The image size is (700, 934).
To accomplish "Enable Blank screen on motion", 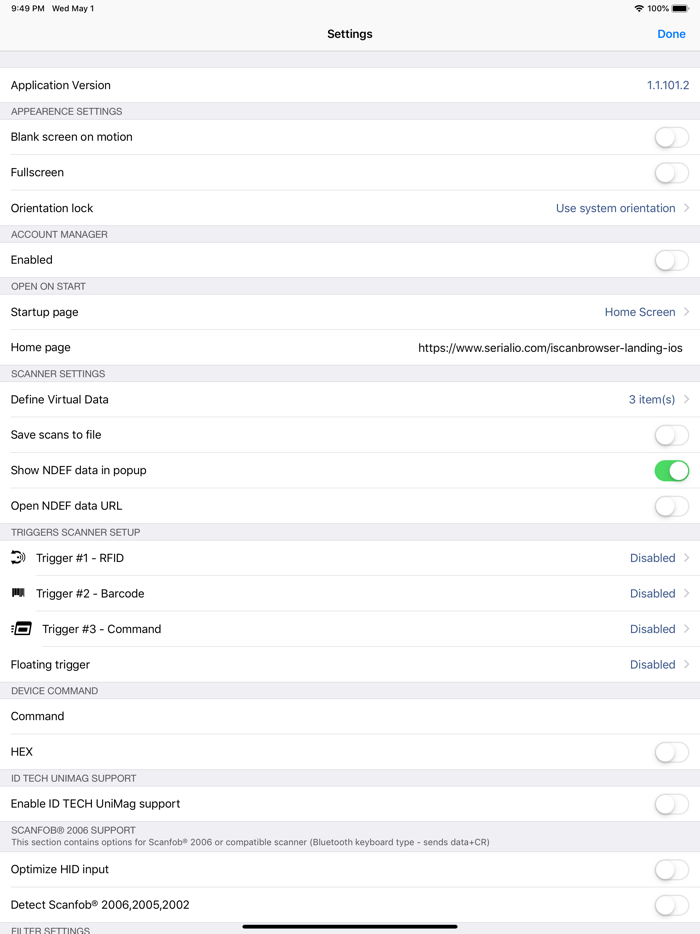I will coord(671,137).
